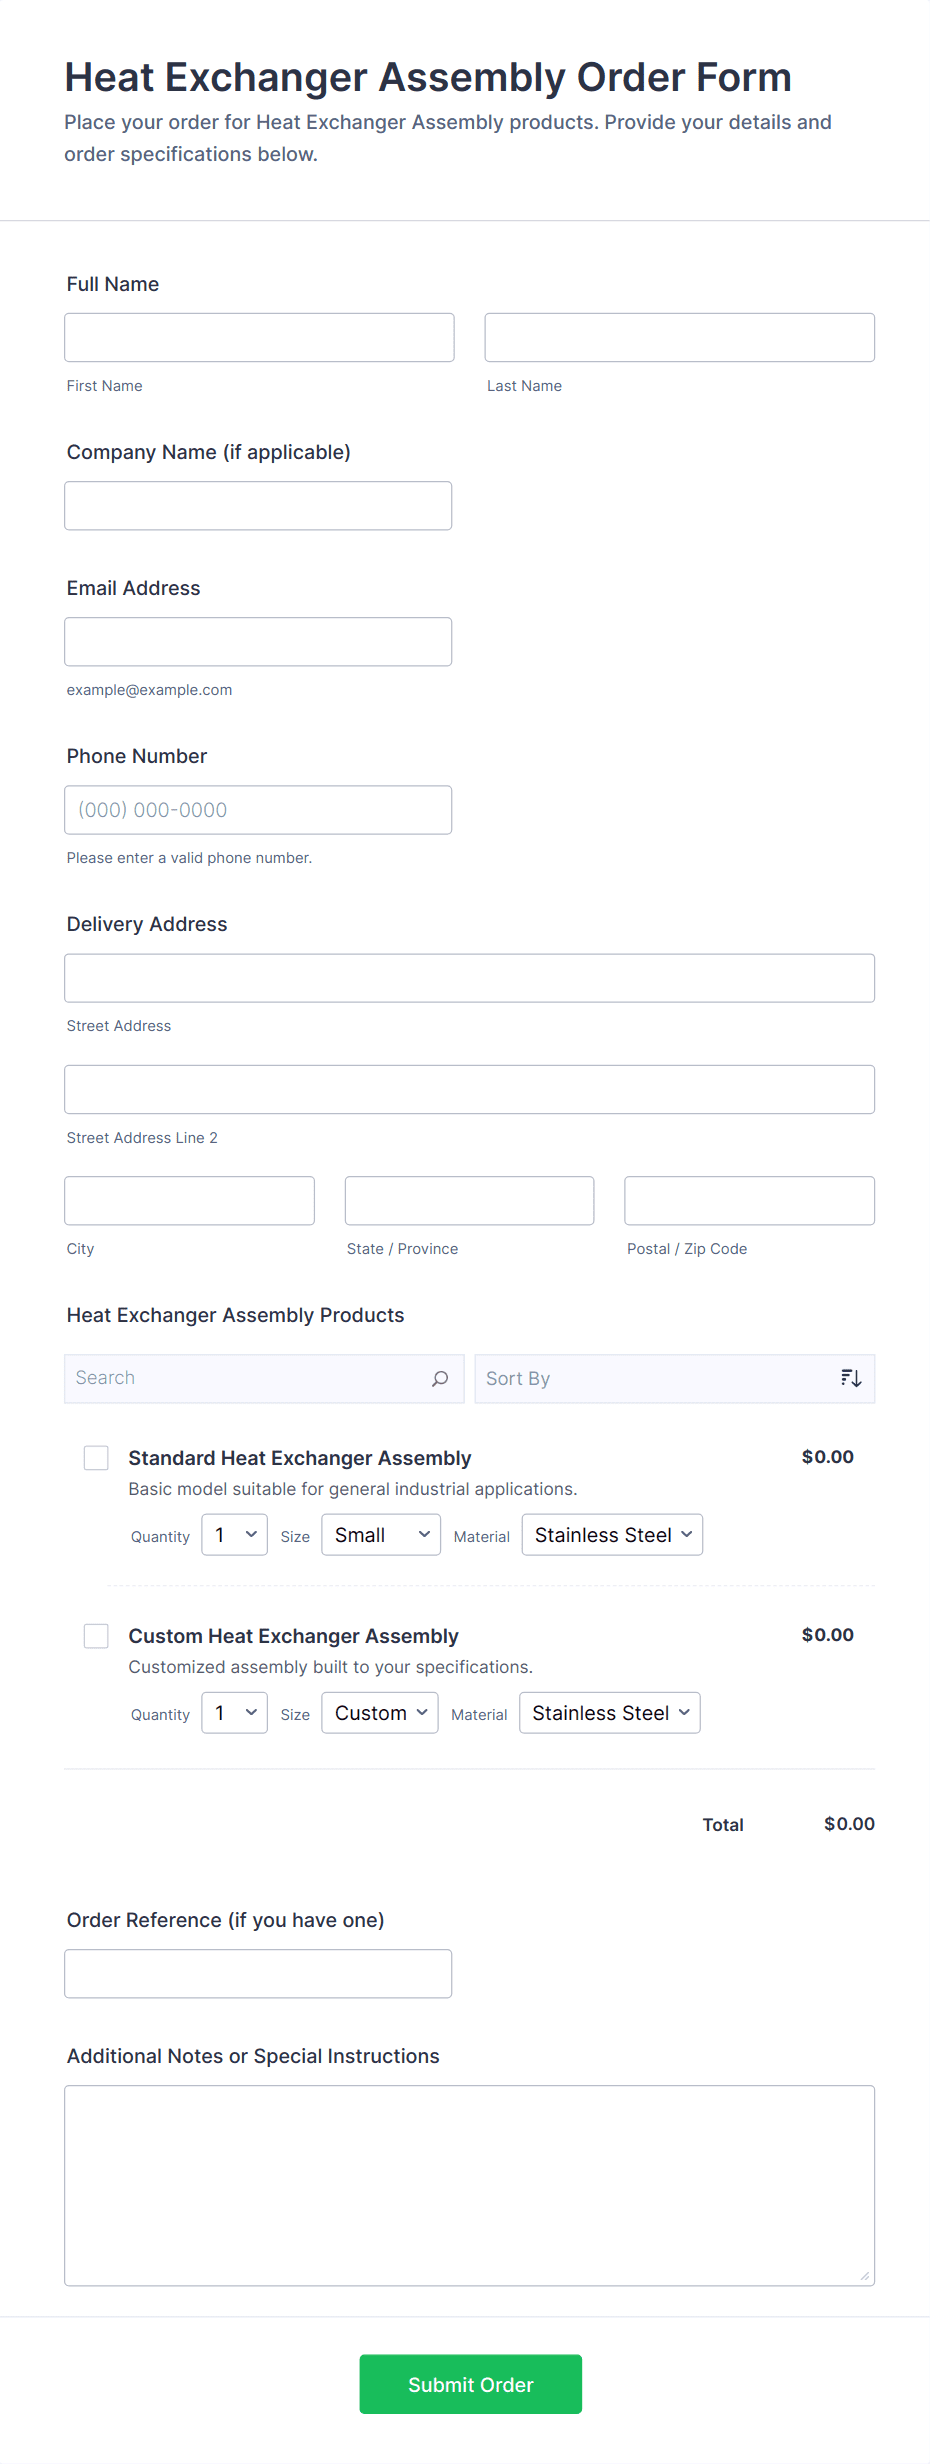Click the Postal / Zip Code field

pyautogui.click(x=750, y=1201)
